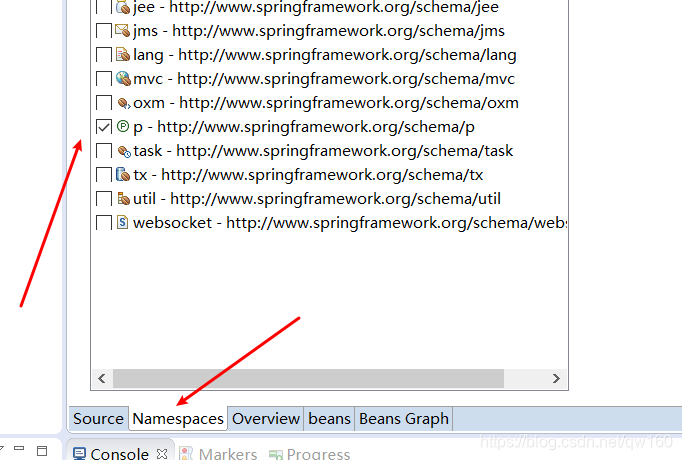Select the jms schema URL row
This screenshot has width=682, height=460.
pos(319,31)
